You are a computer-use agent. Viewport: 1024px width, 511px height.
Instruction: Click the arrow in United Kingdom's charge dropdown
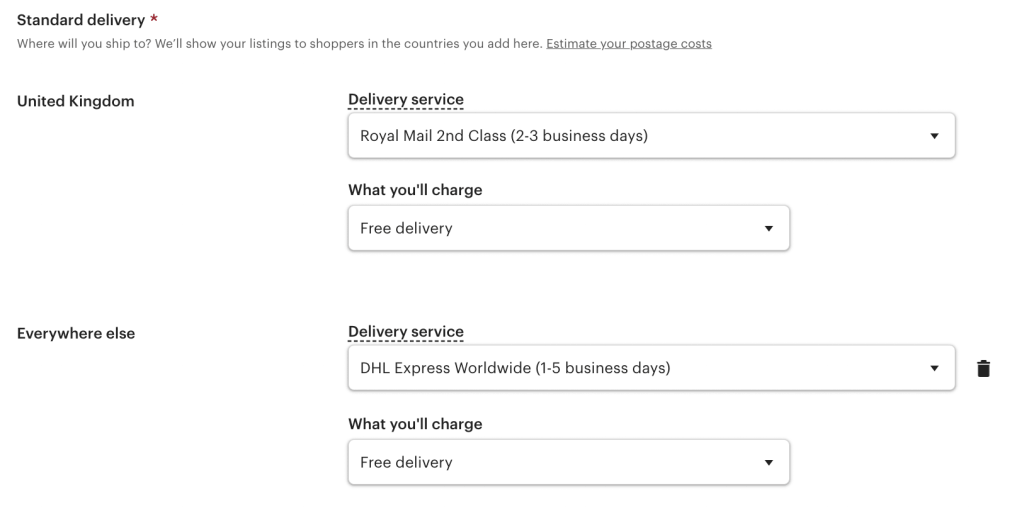[768, 229]
